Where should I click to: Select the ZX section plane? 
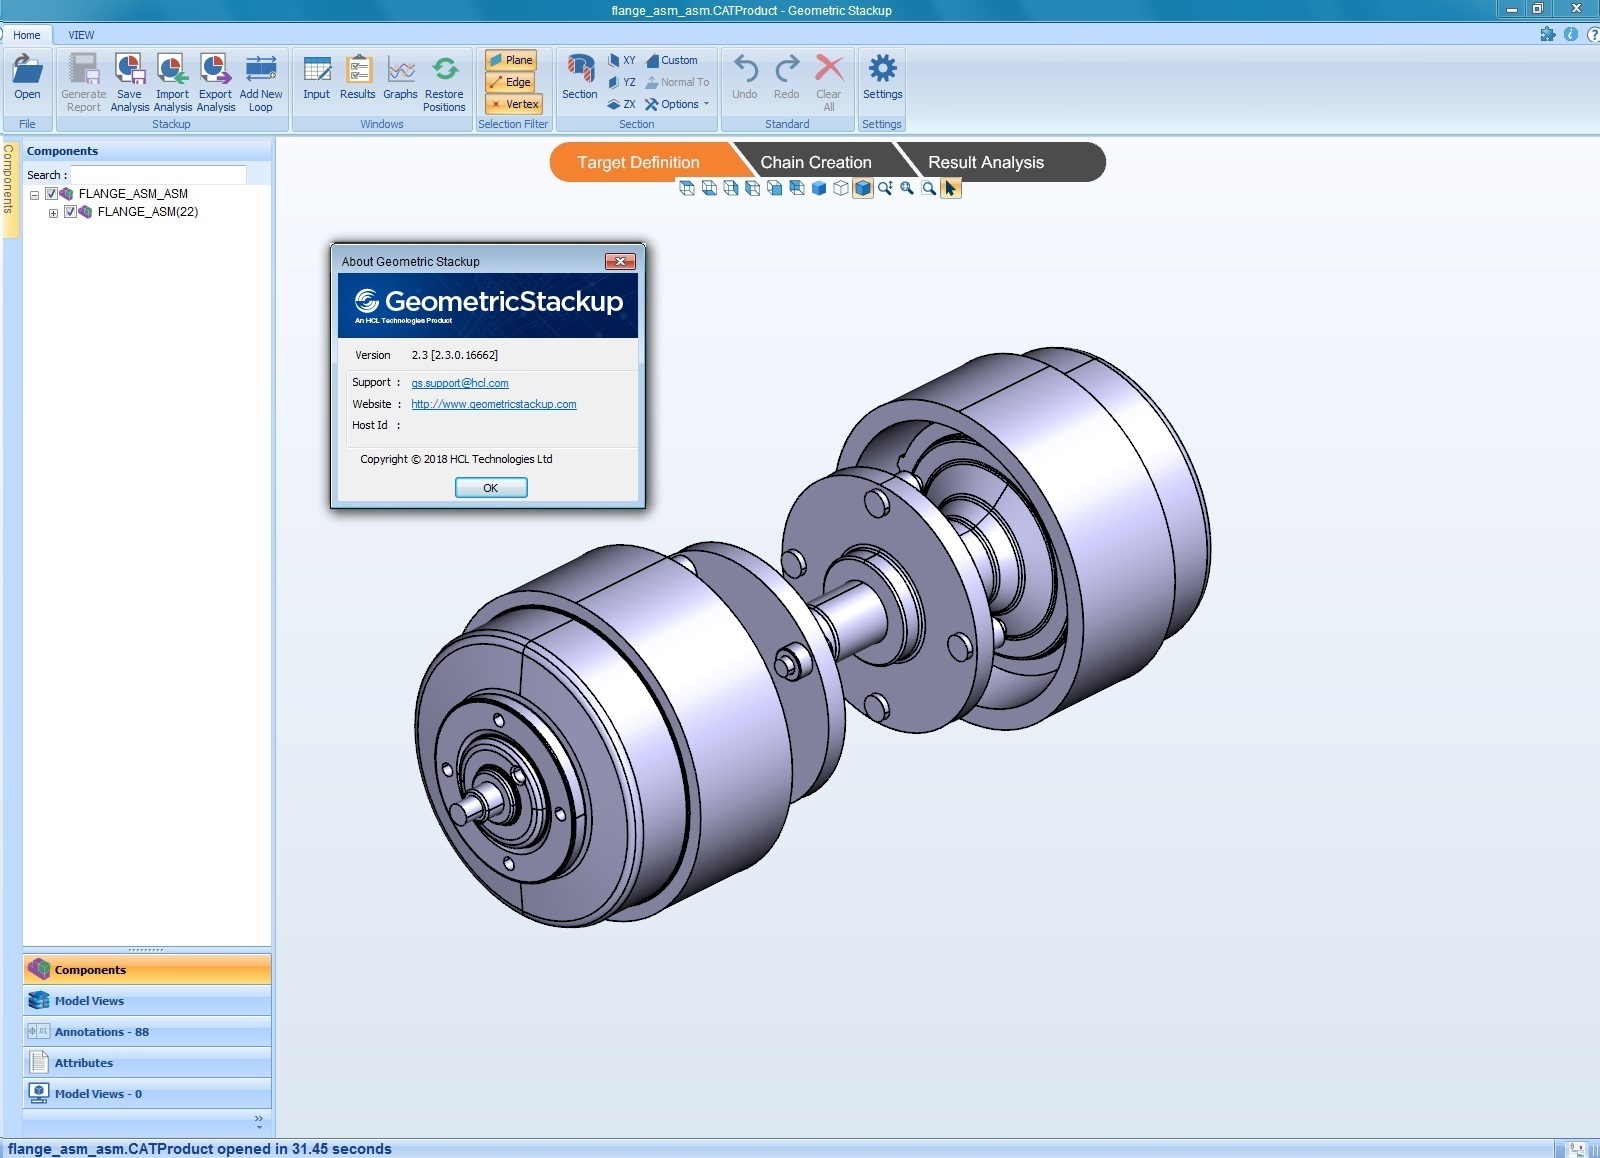(x=621, y=104)
